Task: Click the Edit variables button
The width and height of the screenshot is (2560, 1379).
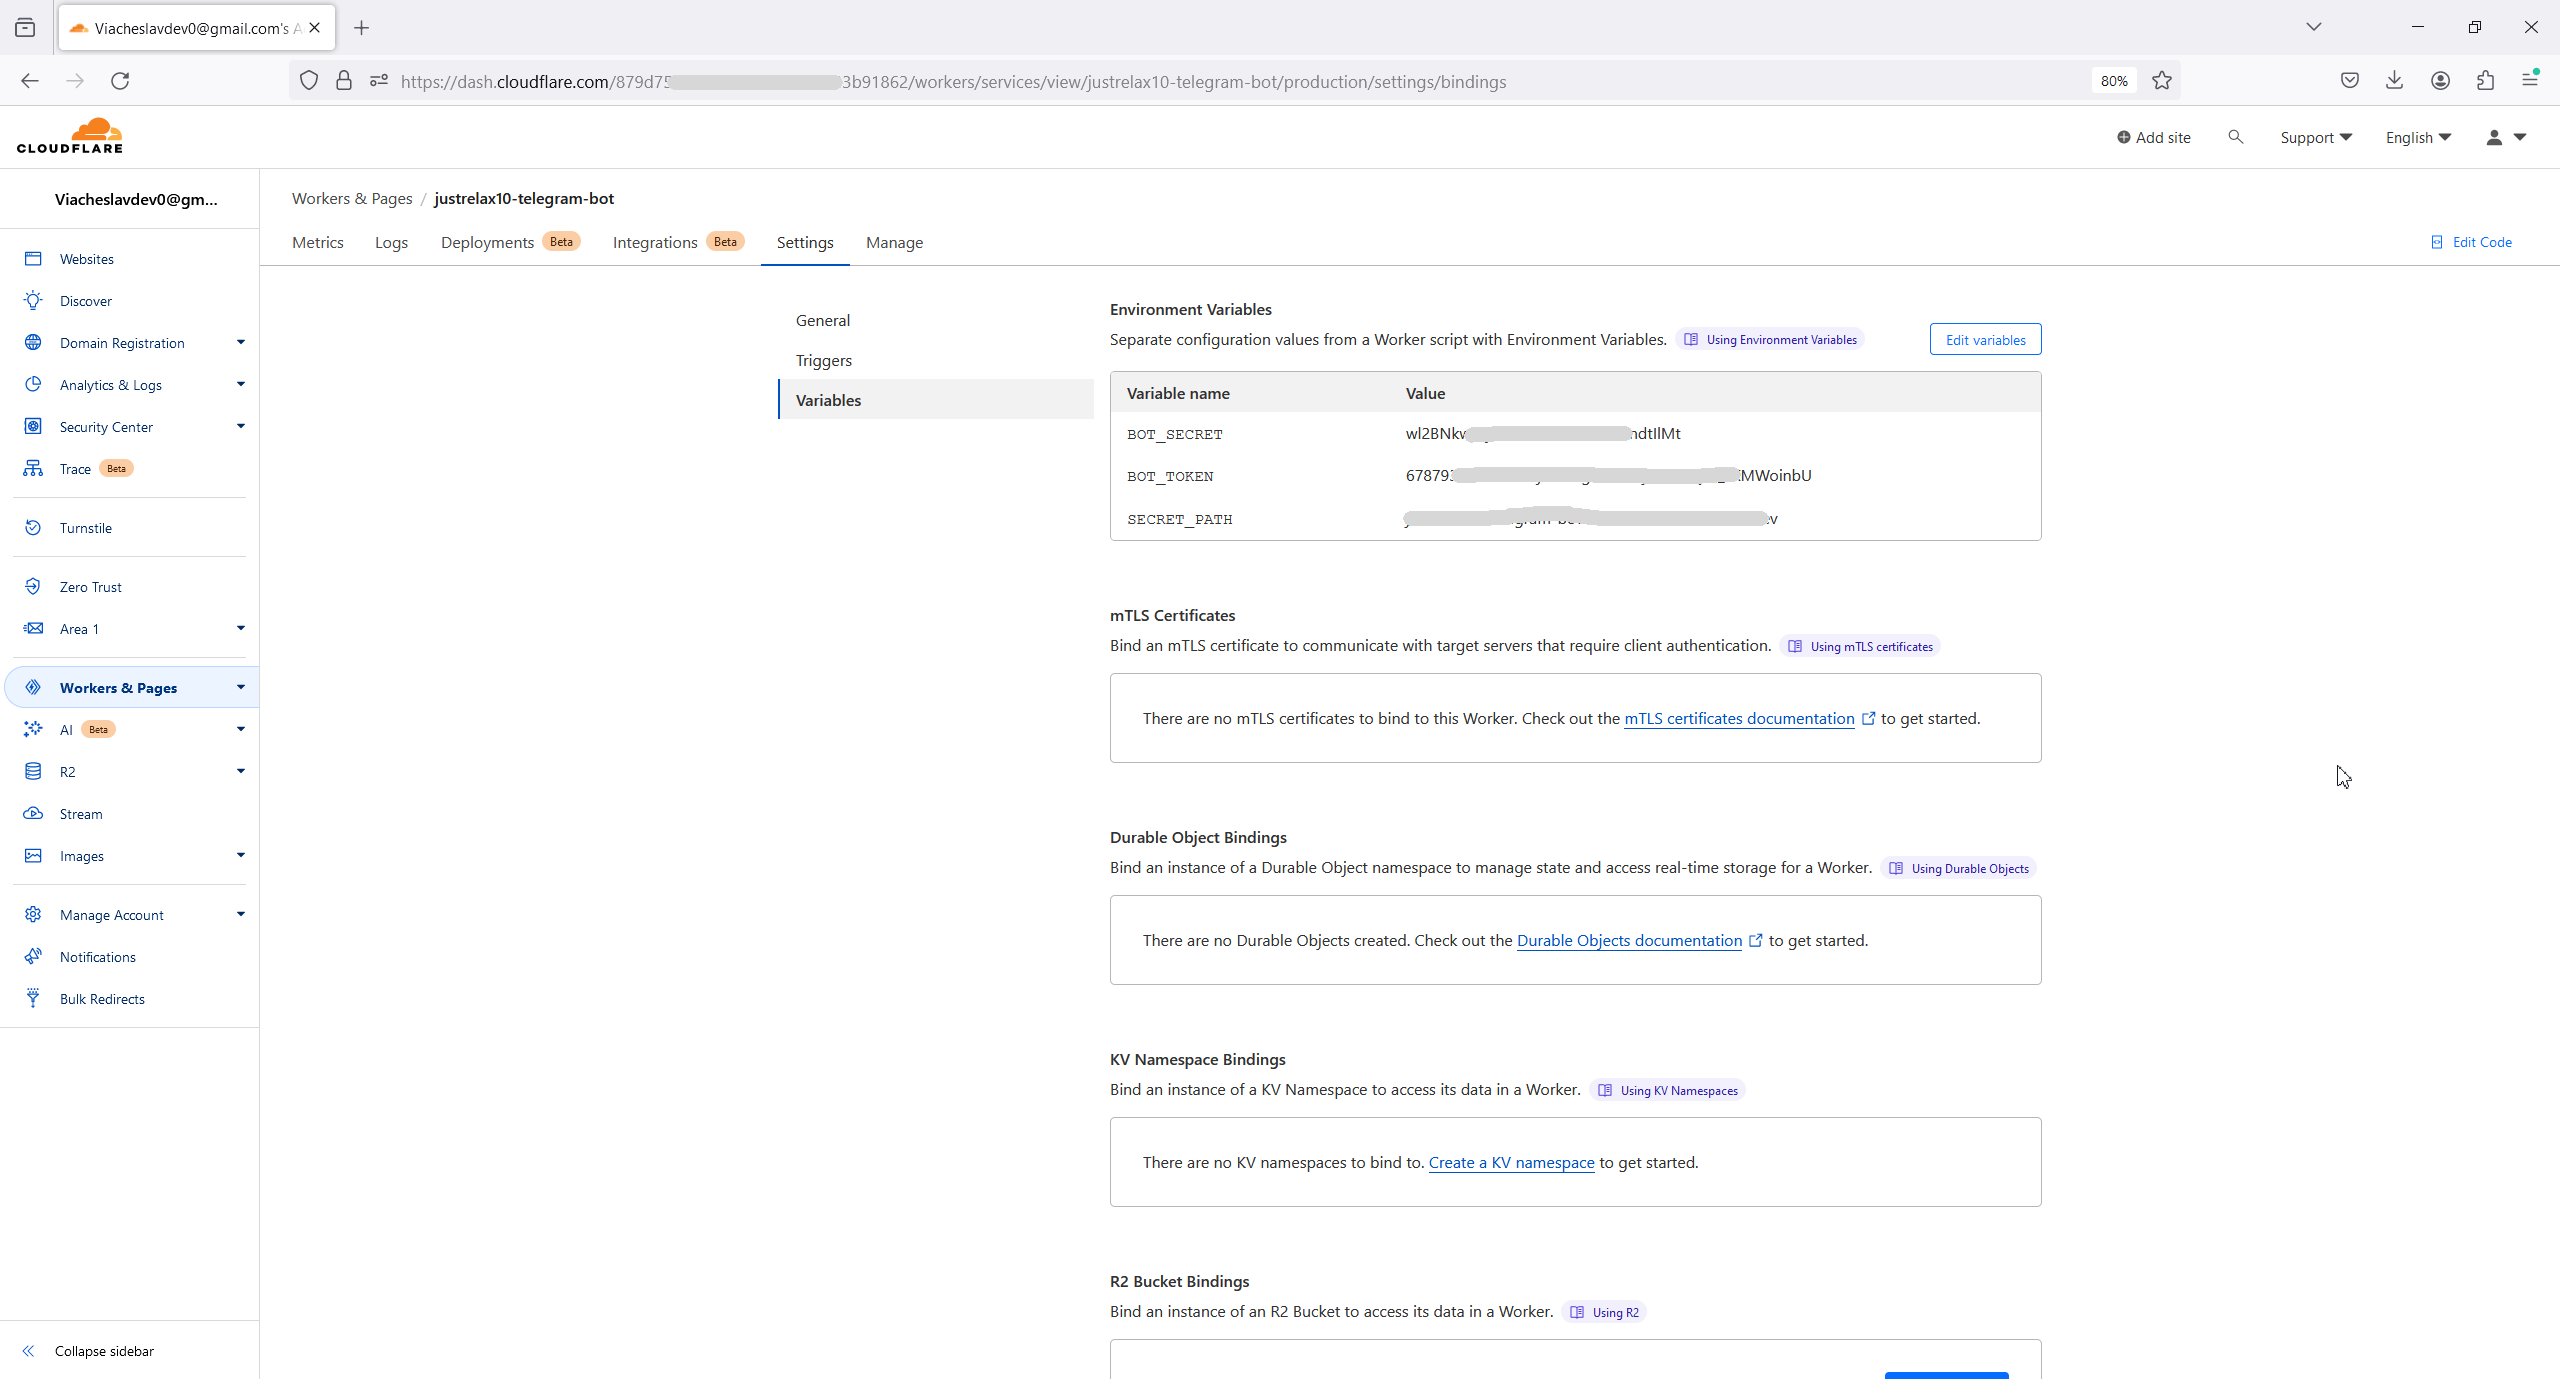Action: point(1985,340)
